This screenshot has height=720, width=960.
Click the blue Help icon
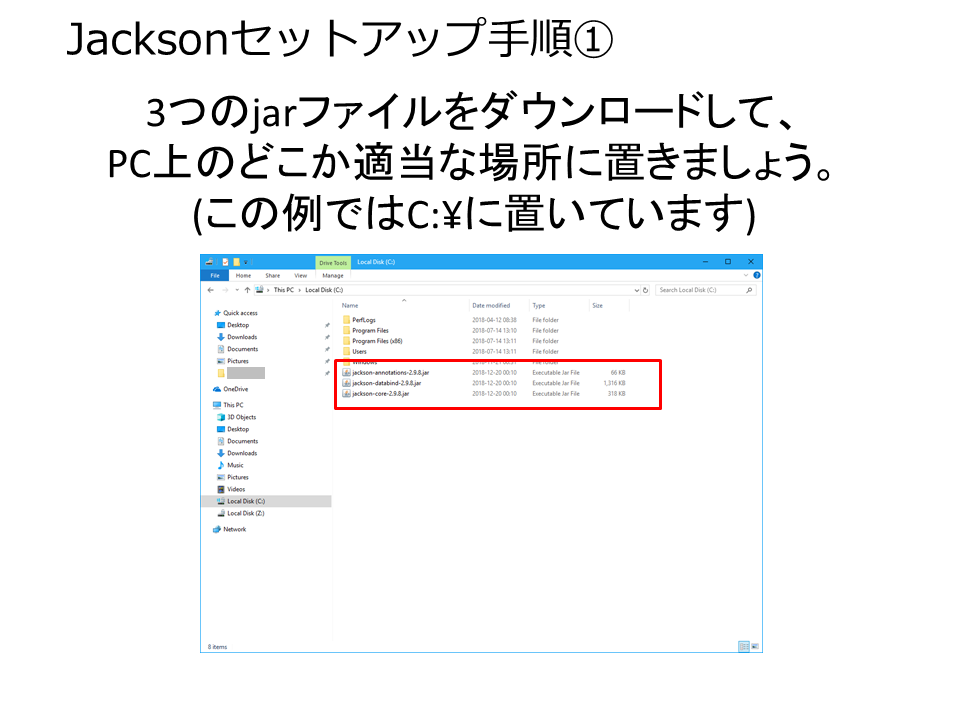pos(757,276)
